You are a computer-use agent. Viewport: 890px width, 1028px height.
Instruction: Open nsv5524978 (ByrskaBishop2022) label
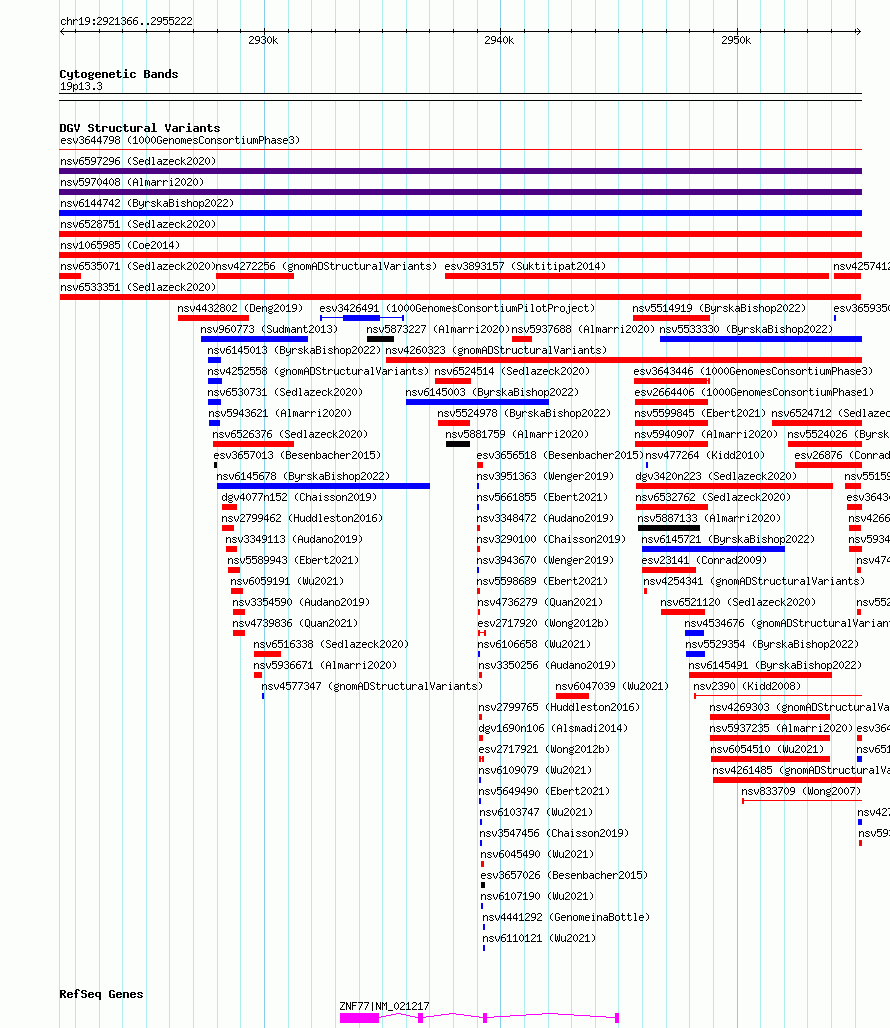tap(524, 413)
